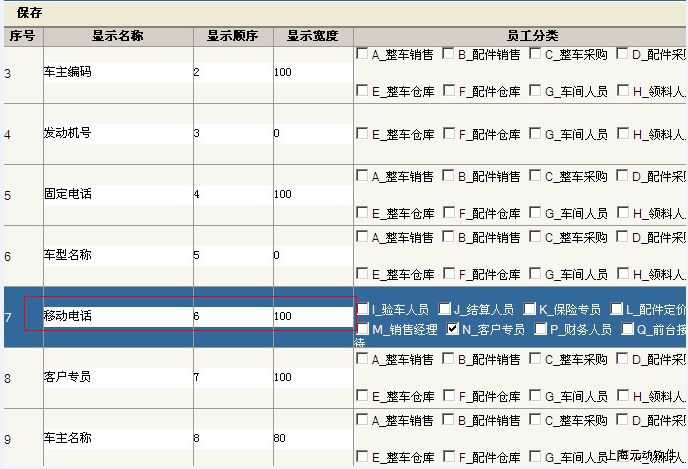Image resolution: width=688 pixels, height=469 pixels.
Task: Click the 保存 button at top
Action: (x=30, y=12)
